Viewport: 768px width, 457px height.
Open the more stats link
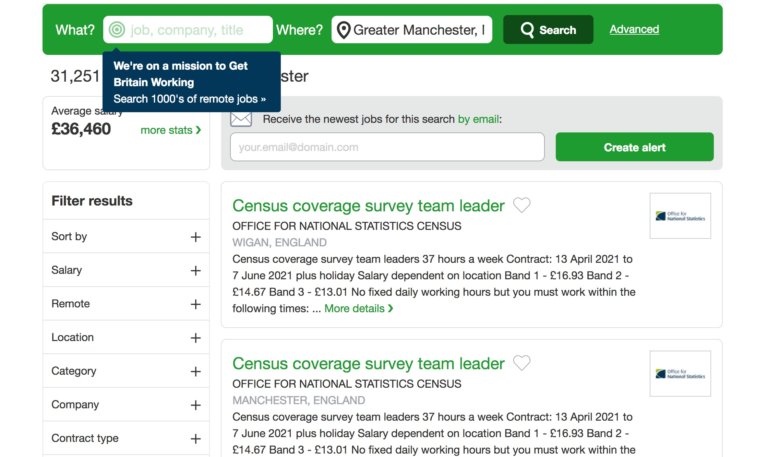(170, 130)
